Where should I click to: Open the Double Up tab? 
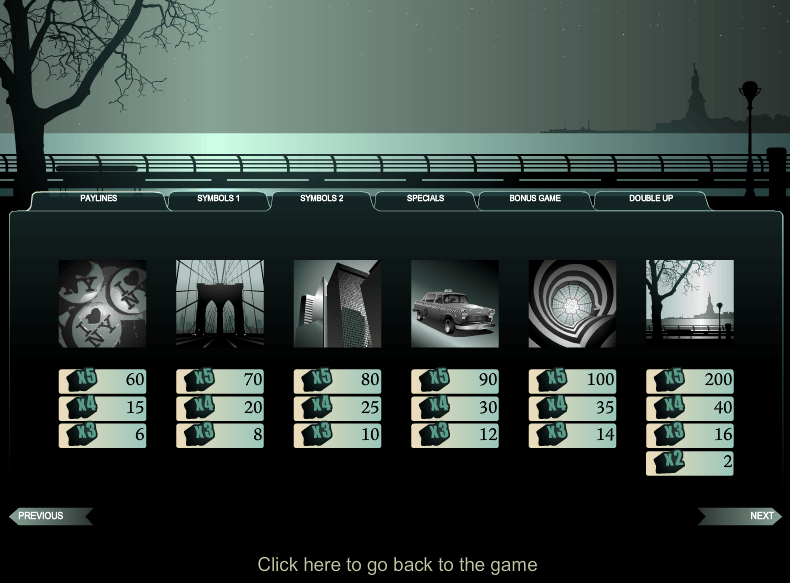coord(651,199)
